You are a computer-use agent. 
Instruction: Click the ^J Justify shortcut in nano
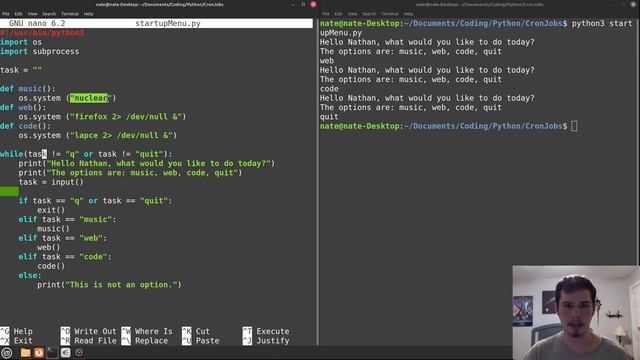(266, 340)
